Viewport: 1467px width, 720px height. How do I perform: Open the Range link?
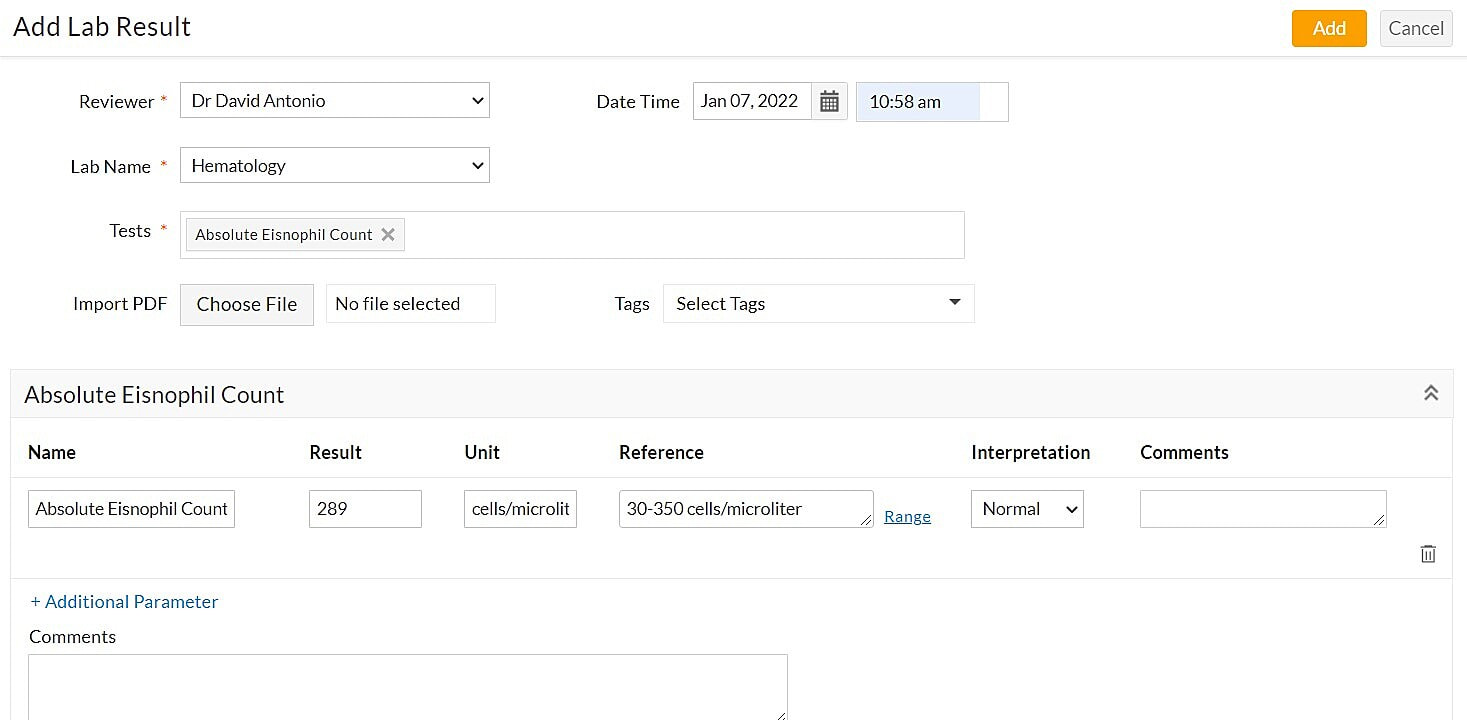pyautogui.click(x=907, y=517)
